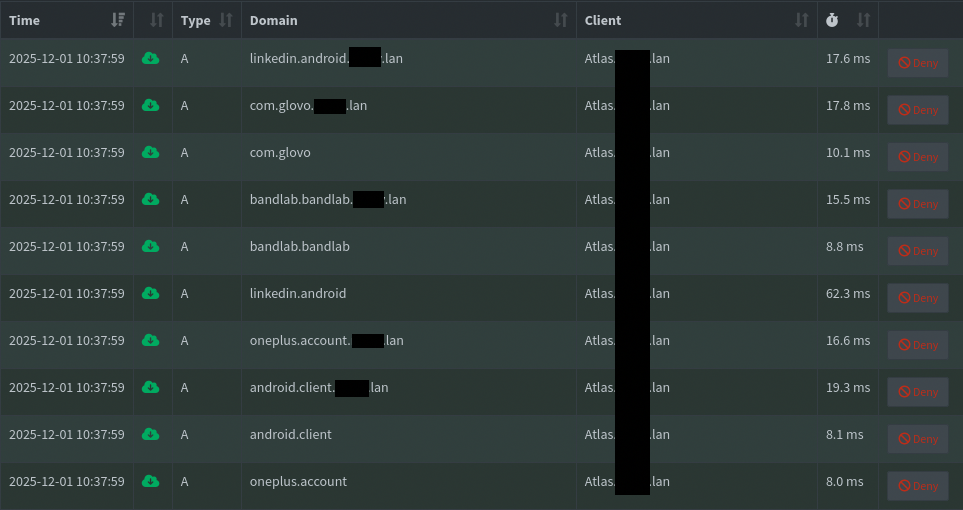Image resolution: width=963 pixels, height=510 pixels.
Task: Click the forwarded cloud icon for com.glovo row
Action: (x=151, y=152)
